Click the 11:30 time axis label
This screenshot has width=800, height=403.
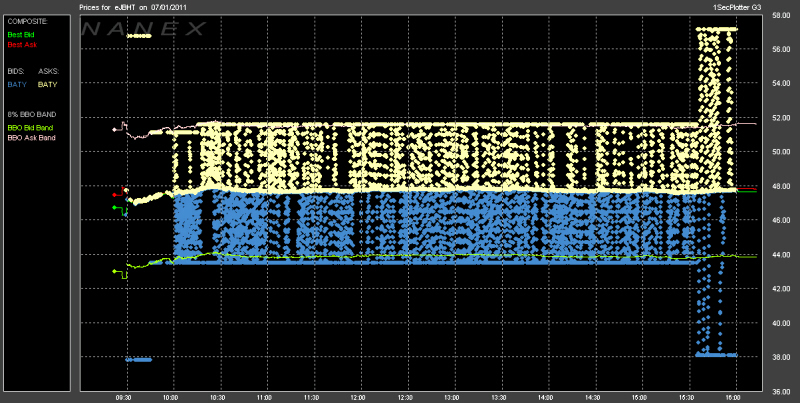tap(312, 396)
